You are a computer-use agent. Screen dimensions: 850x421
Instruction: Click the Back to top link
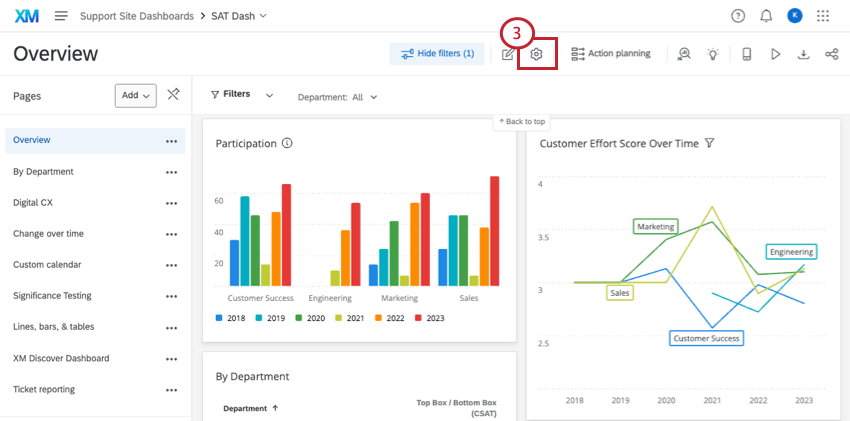point(522,121)
